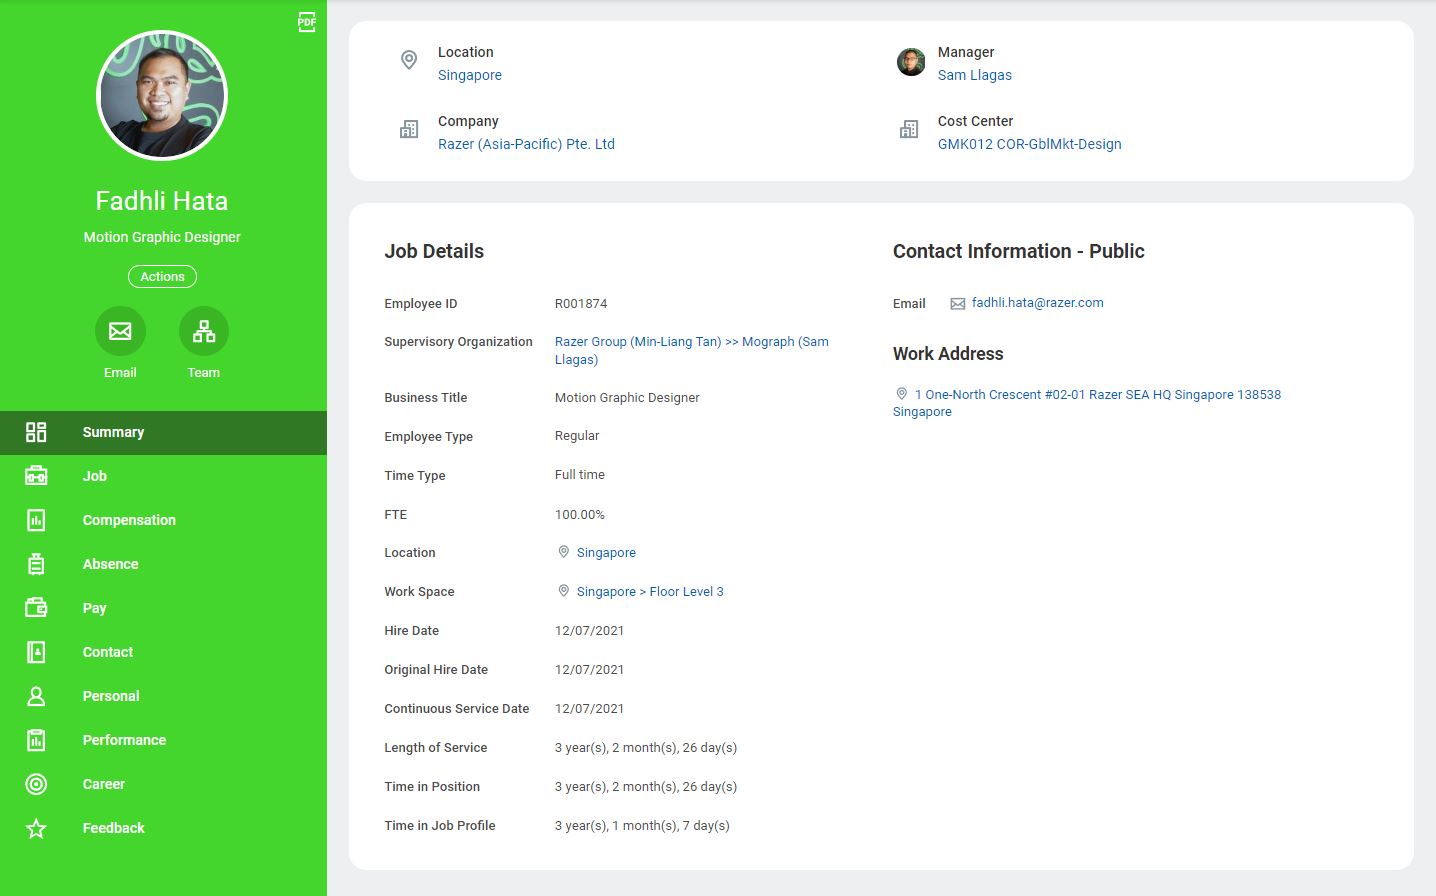
Task: Click the Work Address heading
Action: tap(948, 354)
